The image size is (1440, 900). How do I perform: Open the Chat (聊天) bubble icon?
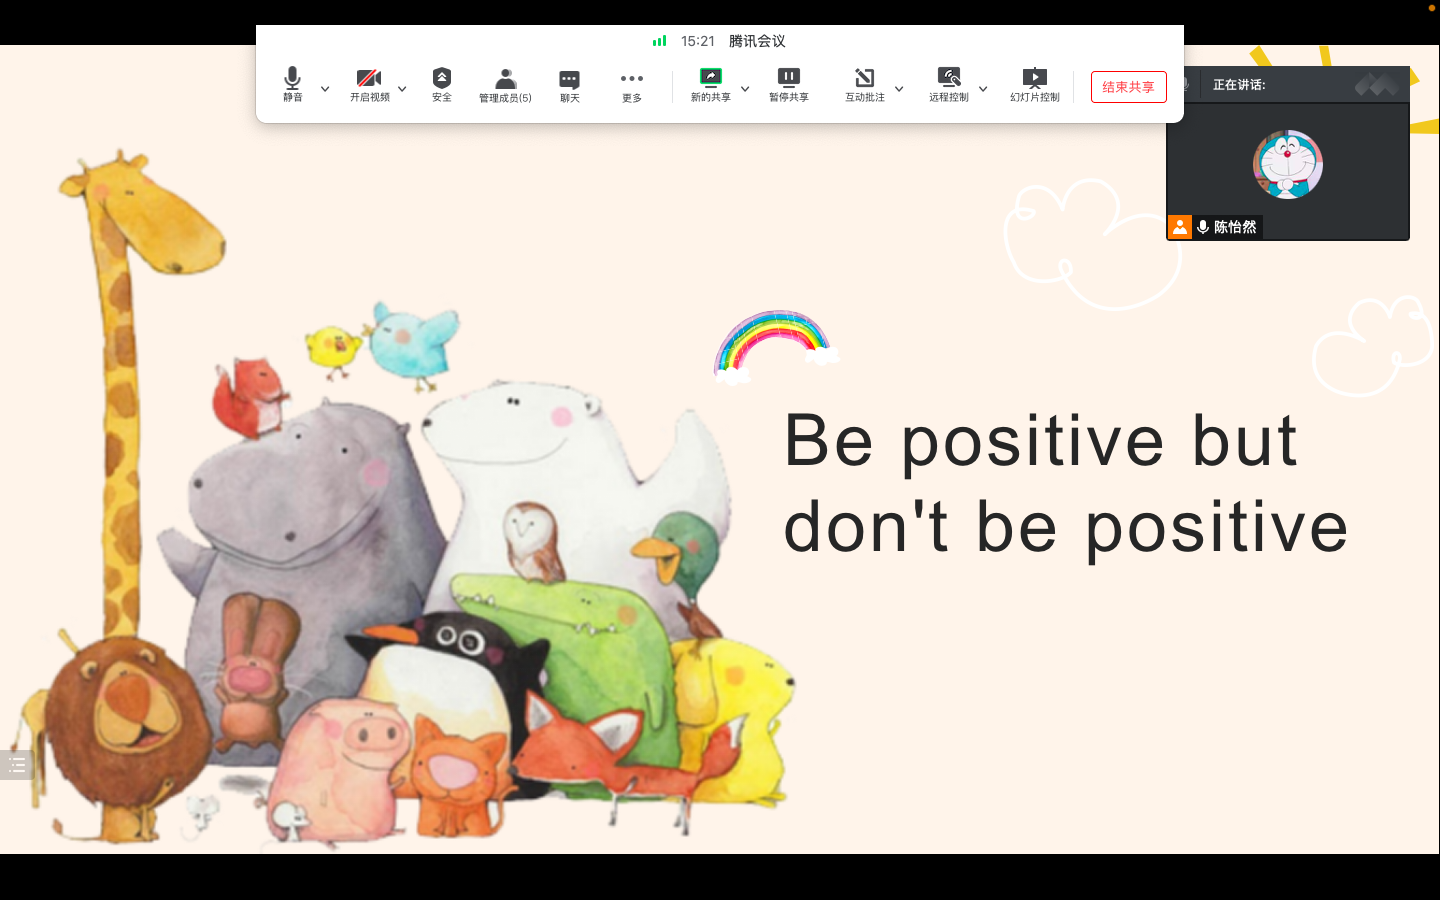(x=569, y=85)
